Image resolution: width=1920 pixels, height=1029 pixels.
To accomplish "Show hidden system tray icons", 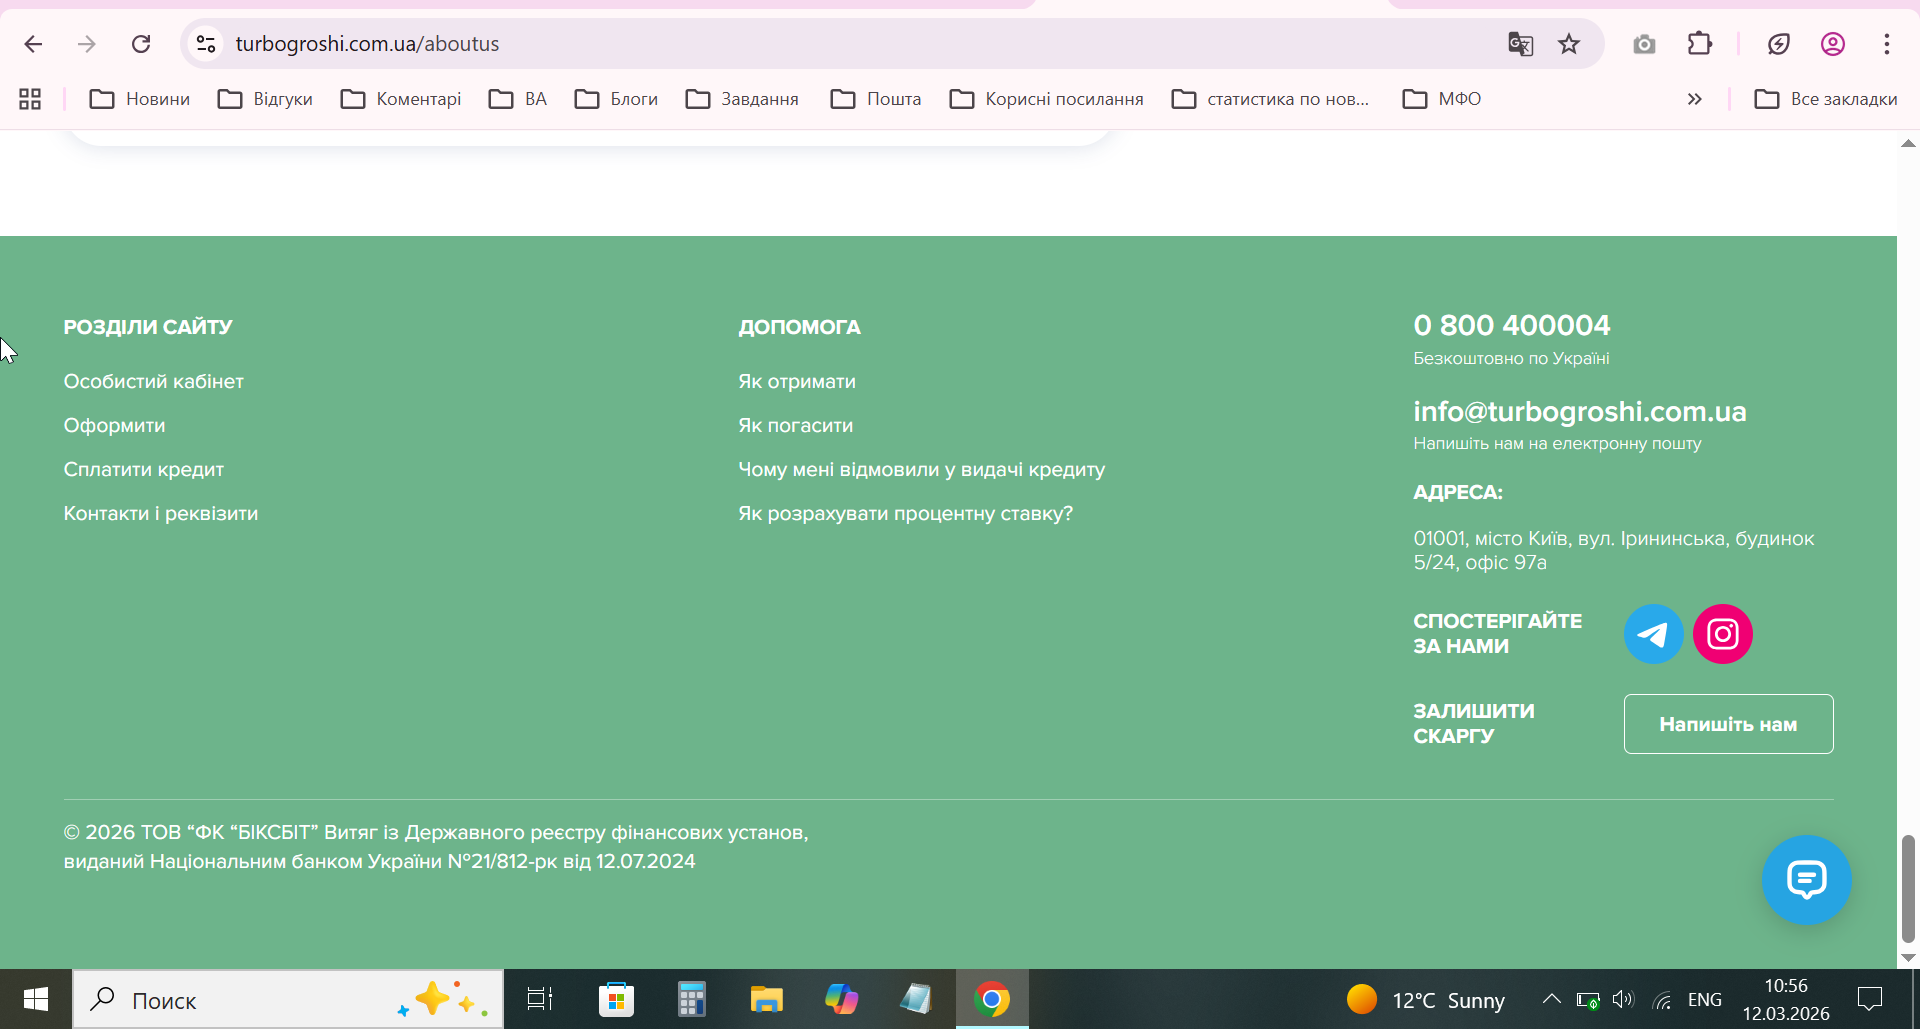I will click(x=1551, y=999).
